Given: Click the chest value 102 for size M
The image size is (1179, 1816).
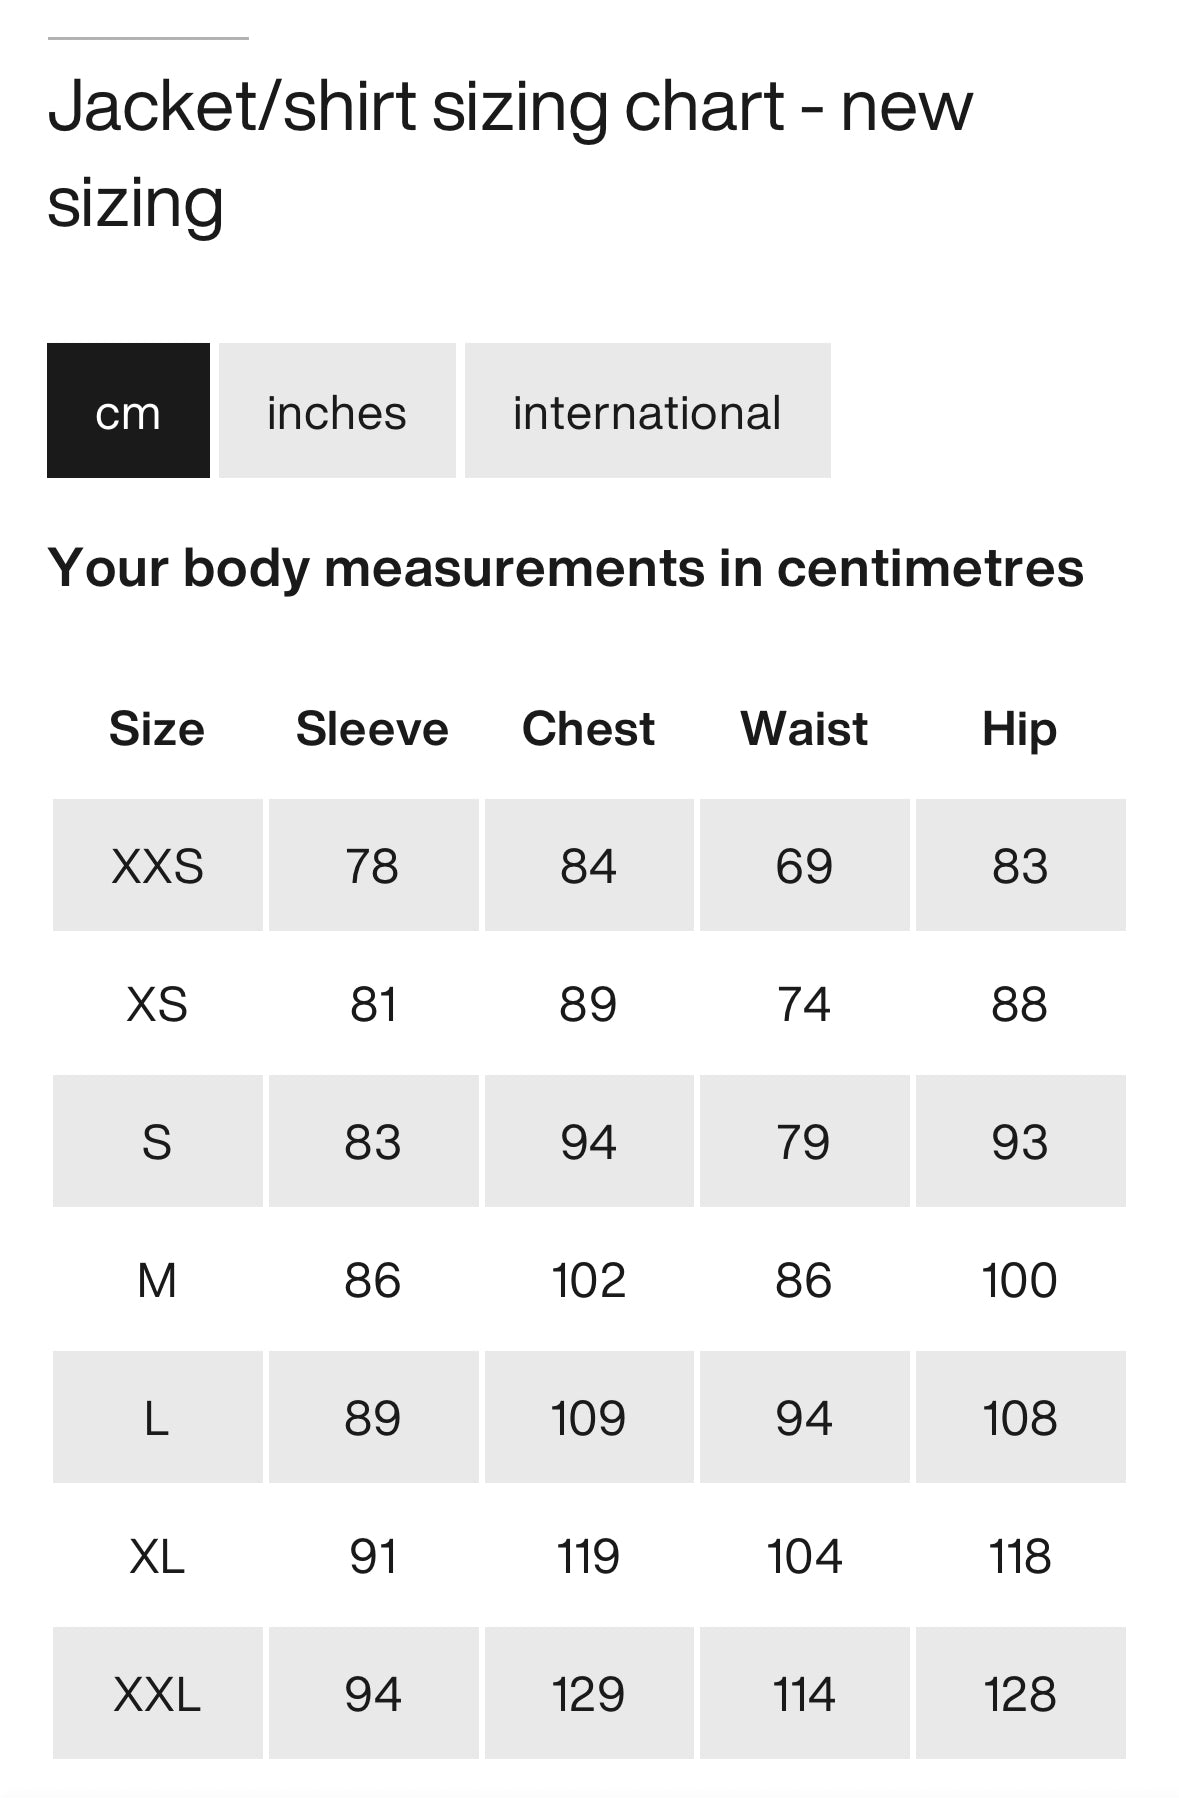Looking at the screenshot, I should tap(588, 1280).
